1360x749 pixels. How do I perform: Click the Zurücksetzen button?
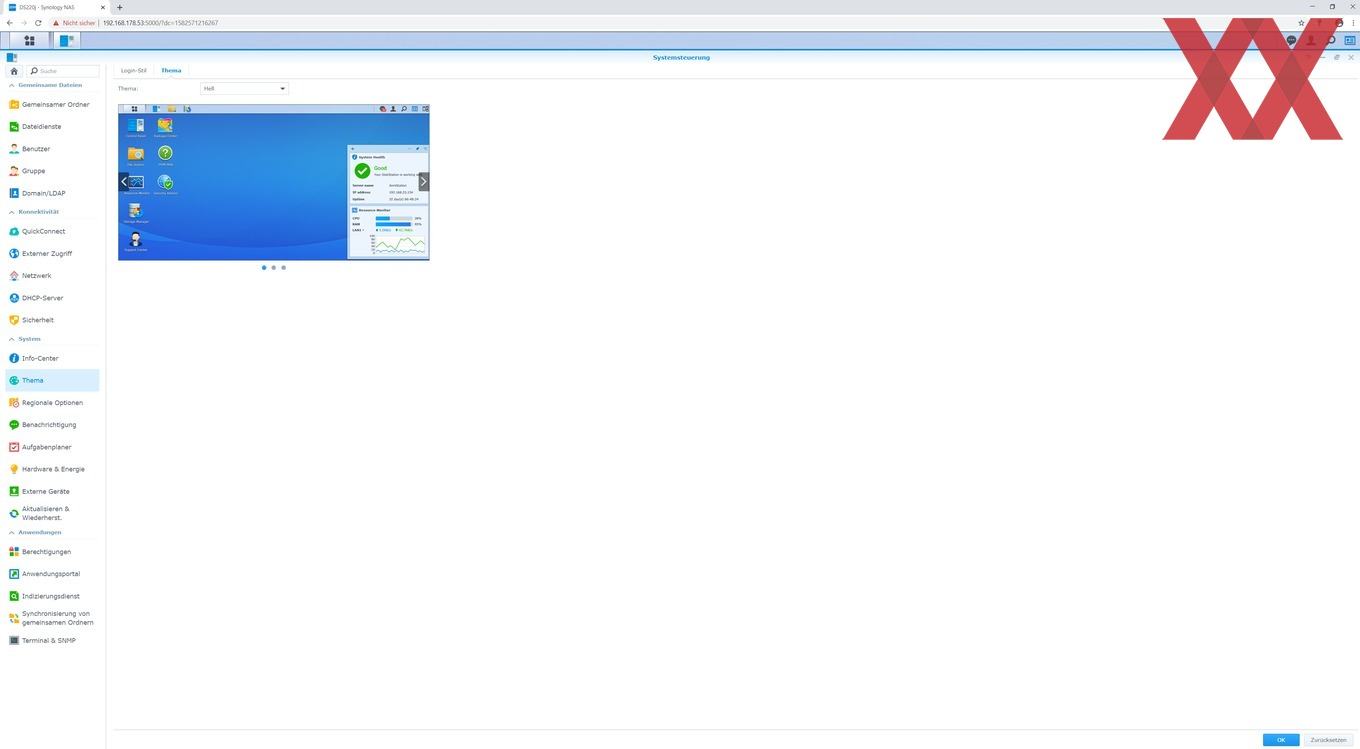[1328, 740]
